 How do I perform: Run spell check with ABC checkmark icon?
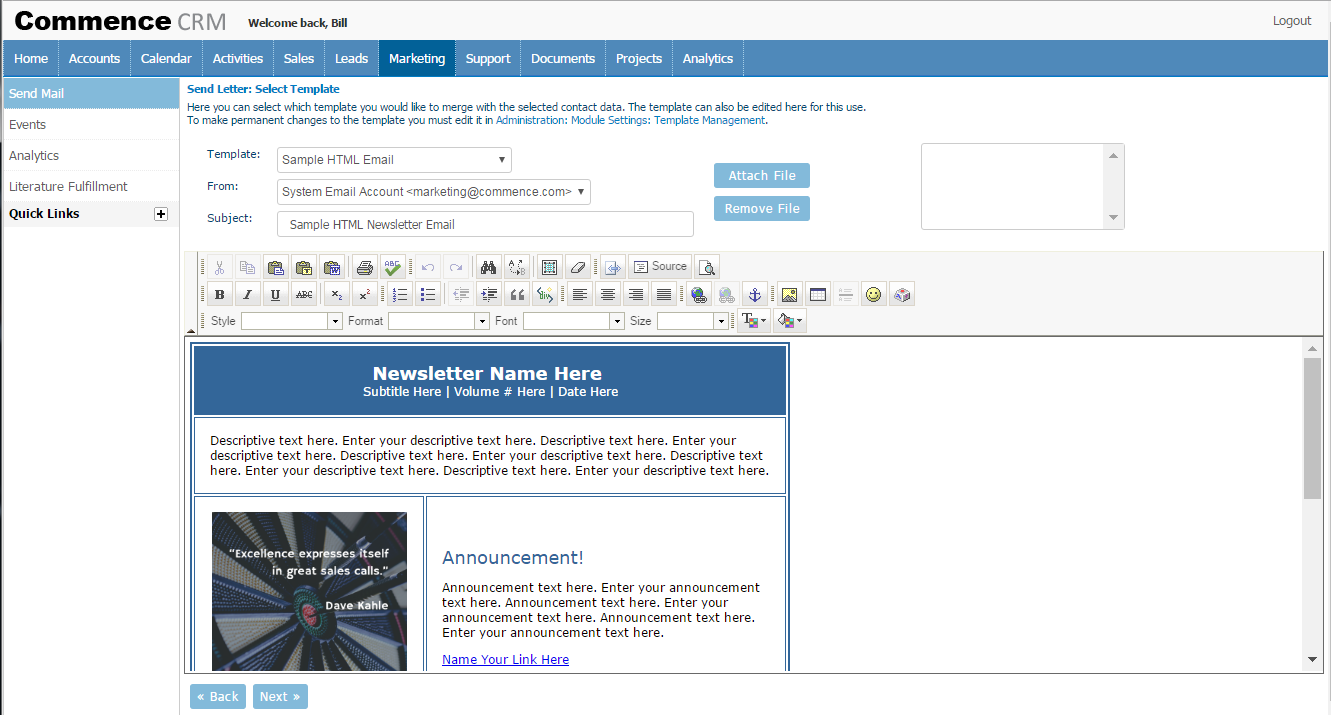point(393,267)
